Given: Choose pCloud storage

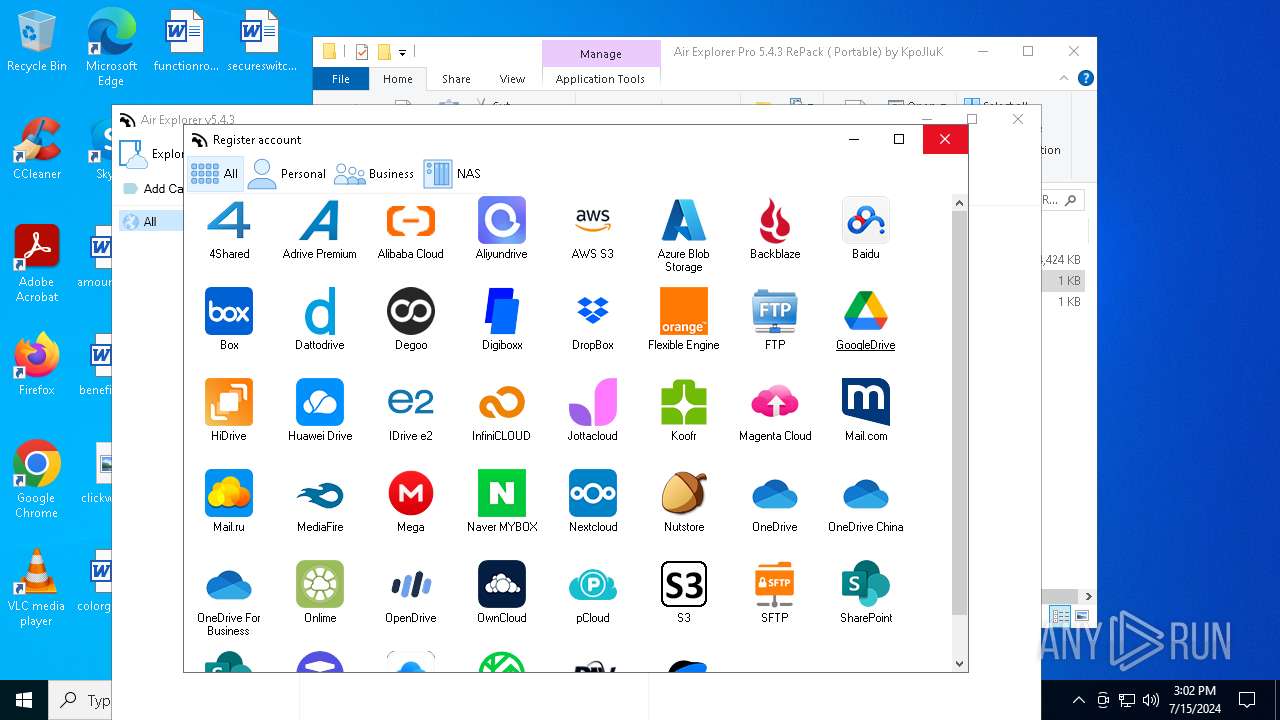Looking at the screenshot, I should pos(593,593).
